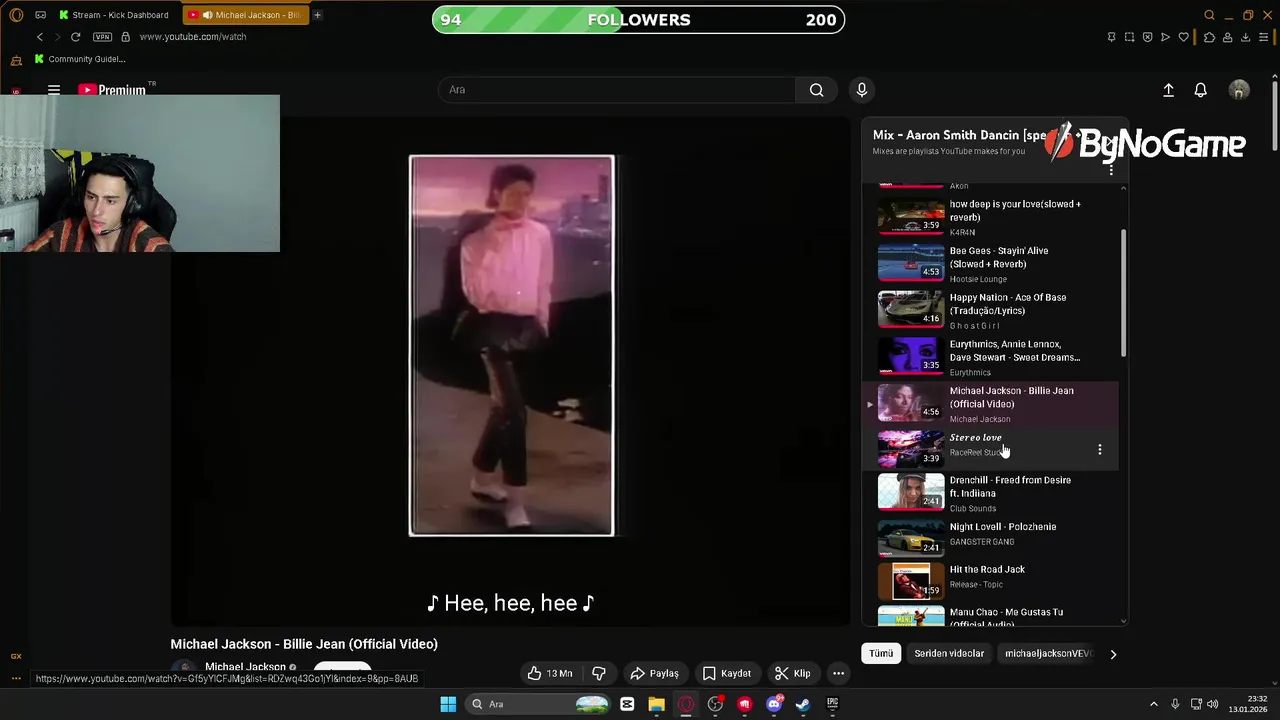Open the Opera tab search magnifier
The height and width of the screenshot is (720, 1280).
pos(1209,15)
